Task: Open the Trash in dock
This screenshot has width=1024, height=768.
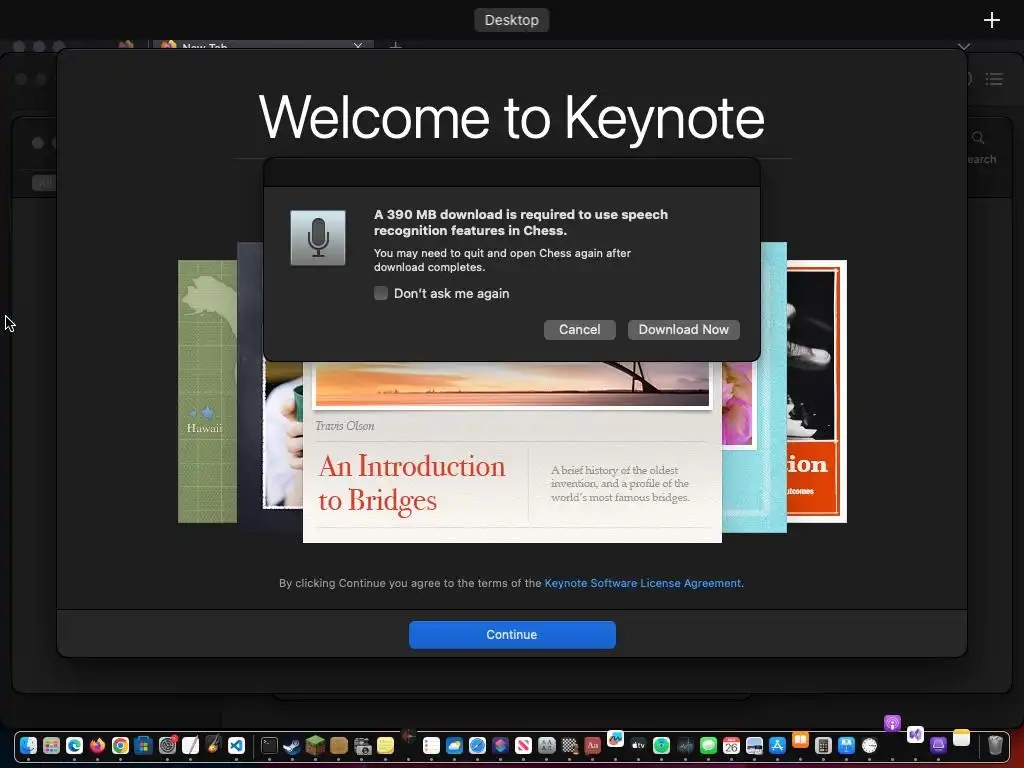Action: point(995,745)
